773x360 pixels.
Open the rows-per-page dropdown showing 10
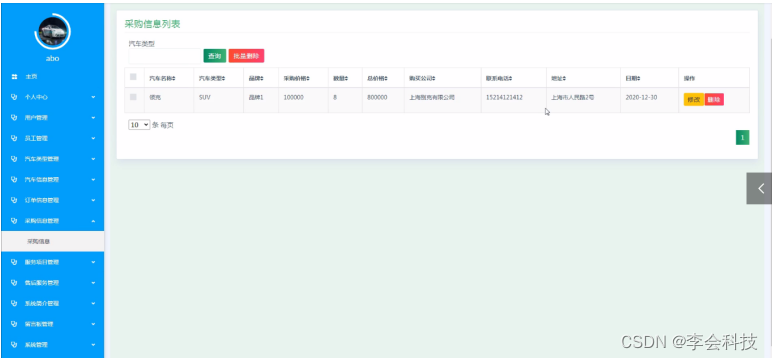pos(139,125)
